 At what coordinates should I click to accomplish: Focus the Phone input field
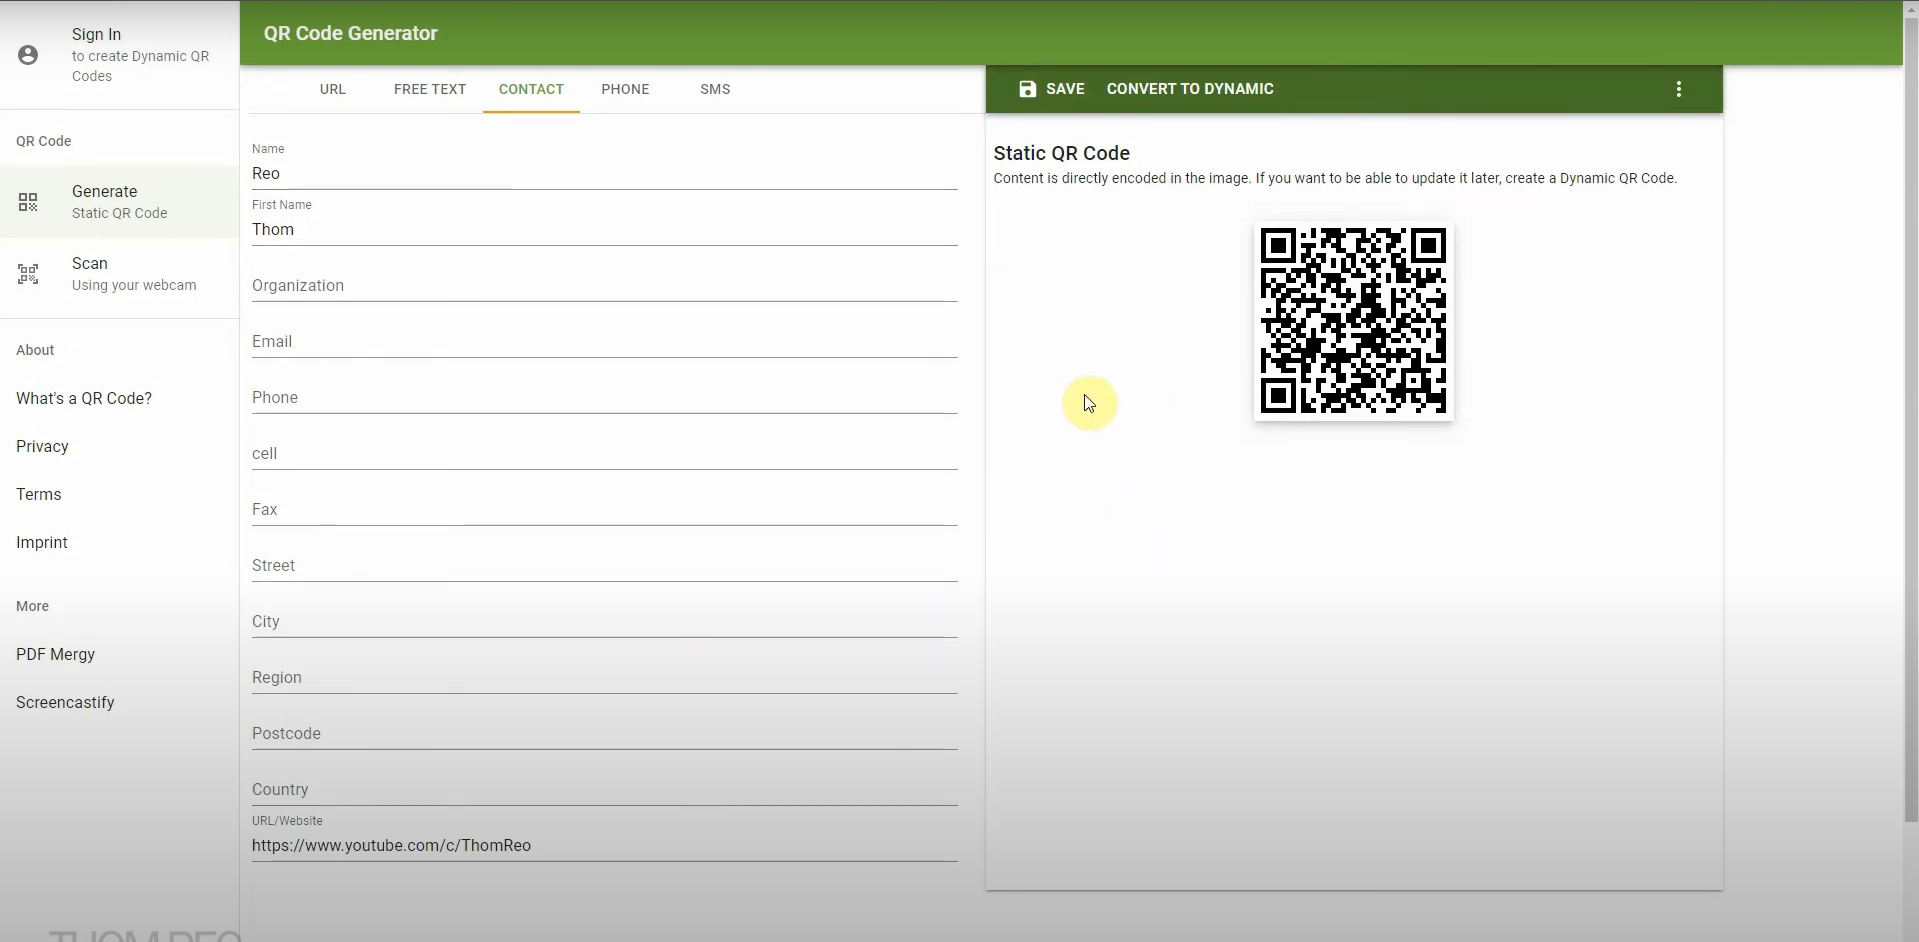click(x=605, y=397)
